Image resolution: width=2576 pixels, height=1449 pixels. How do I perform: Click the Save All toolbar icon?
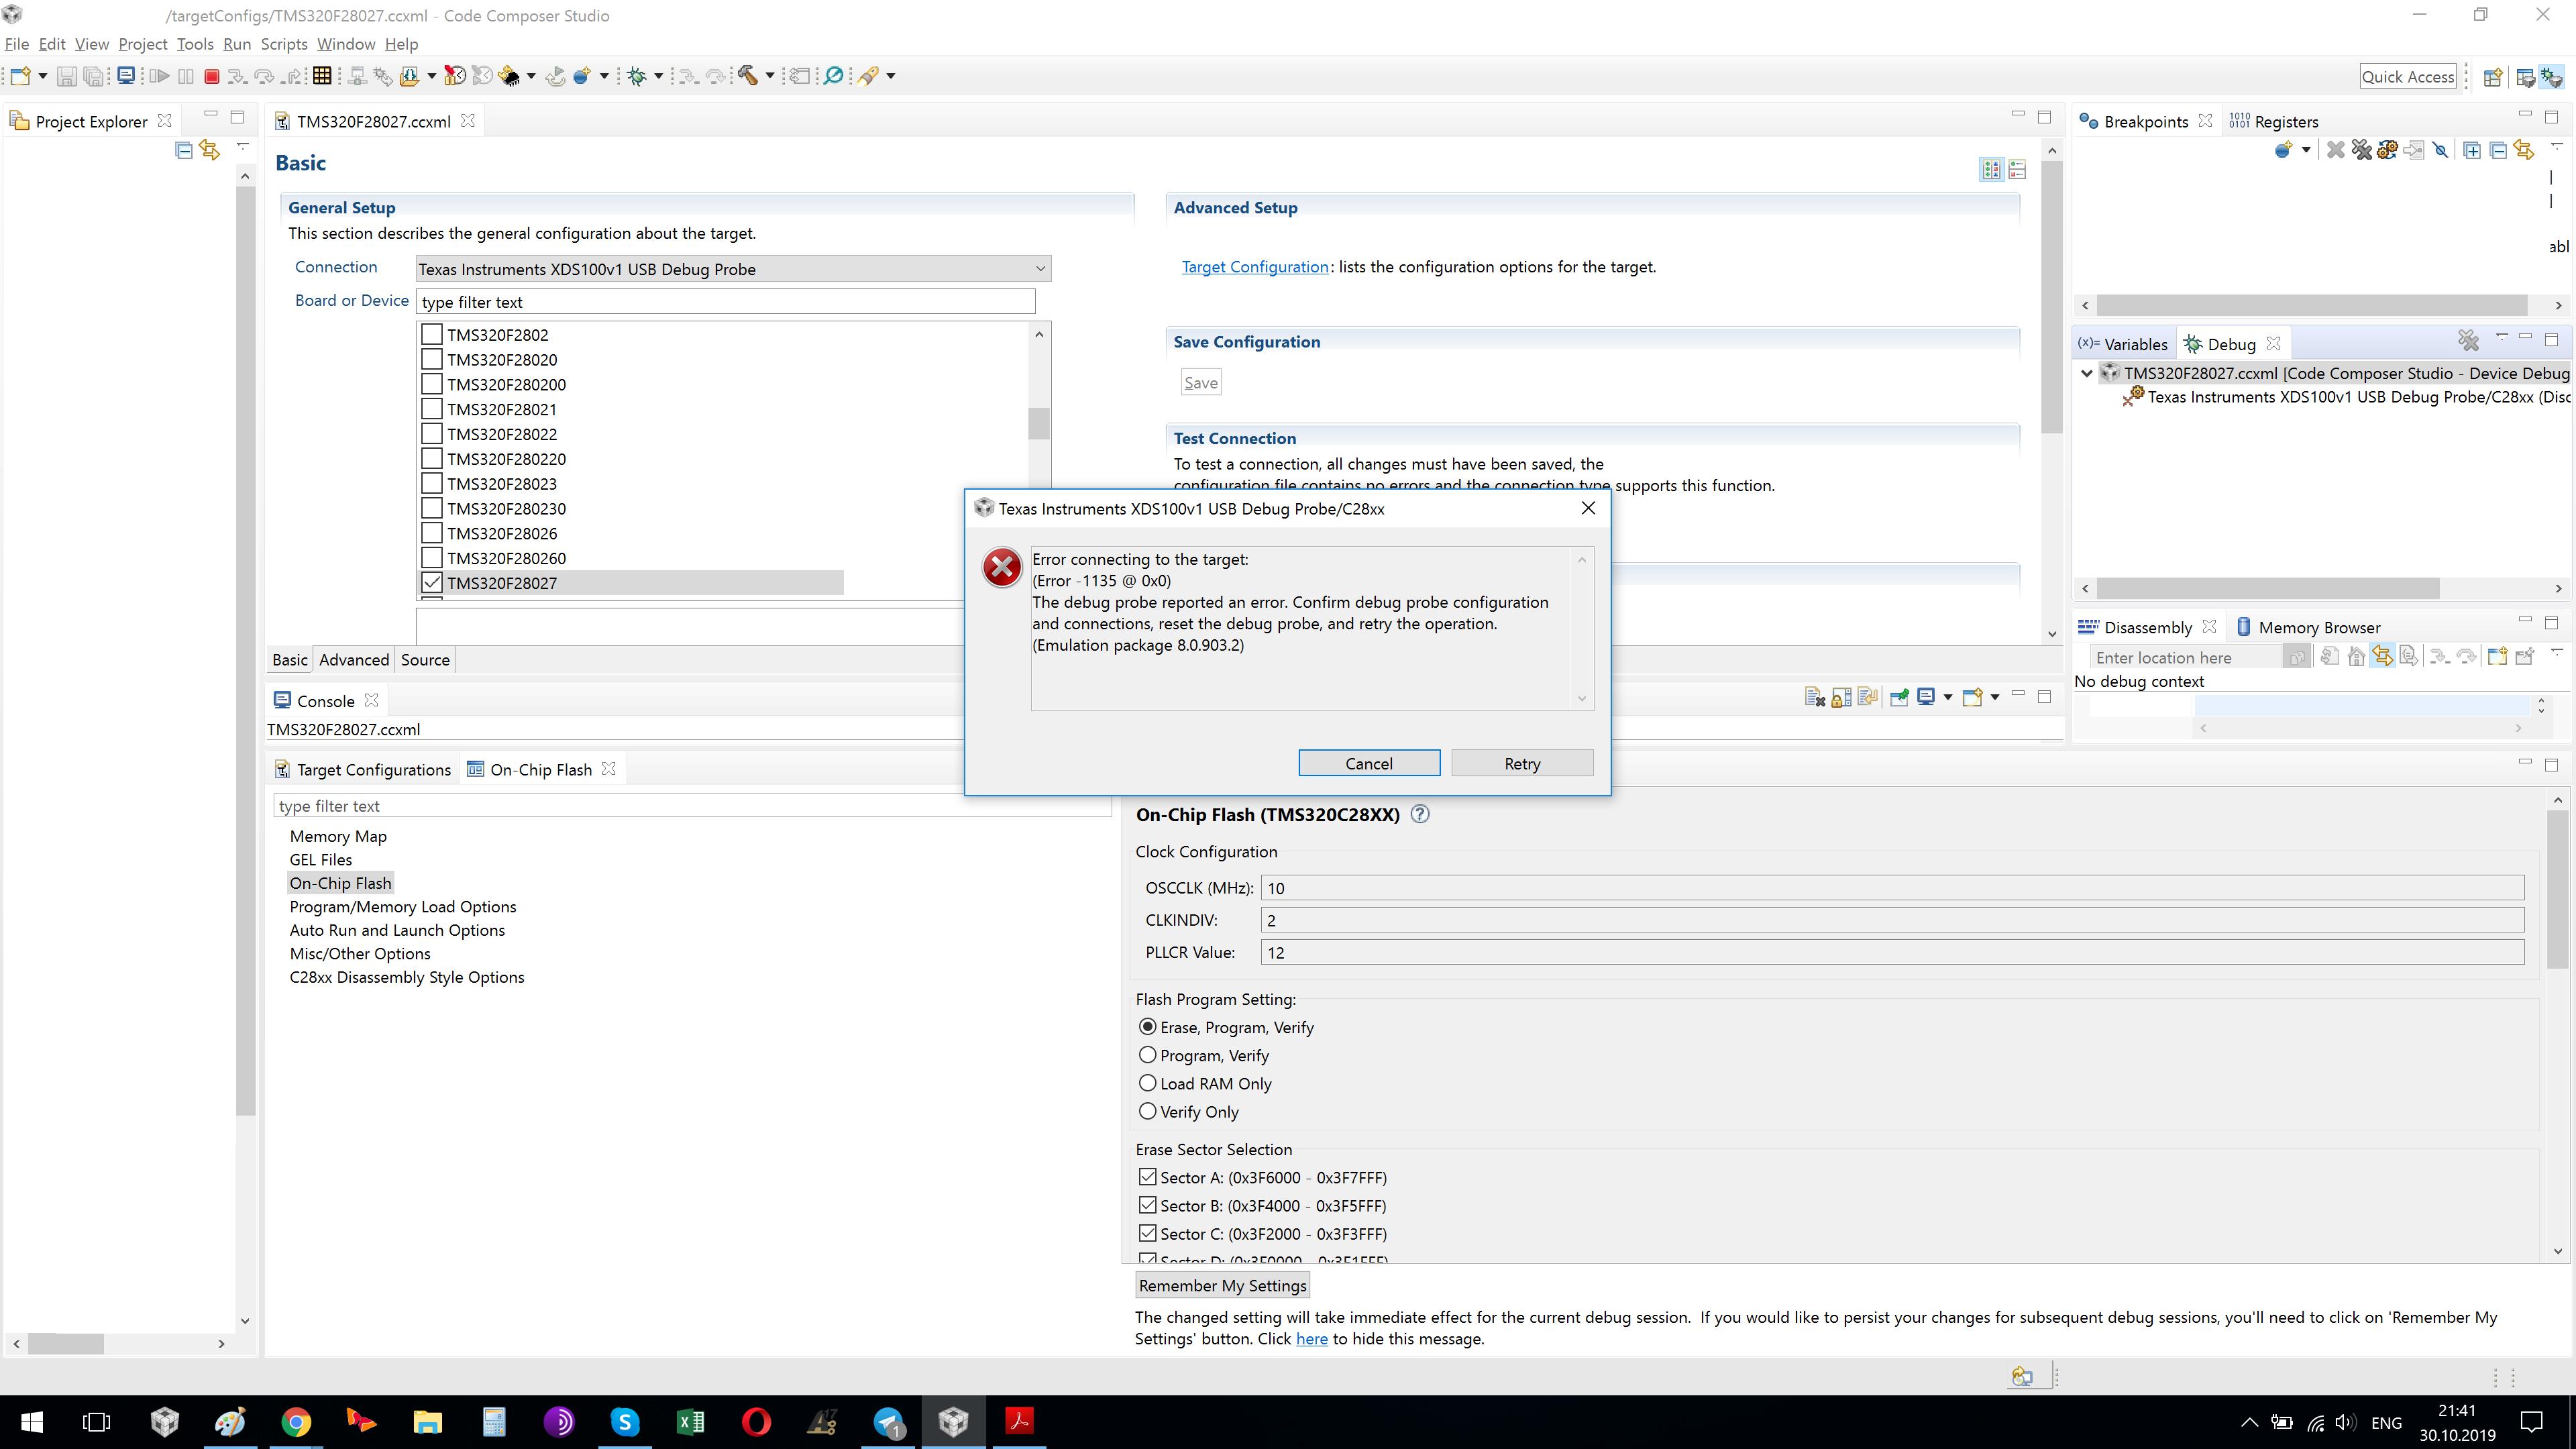point(93,76)
